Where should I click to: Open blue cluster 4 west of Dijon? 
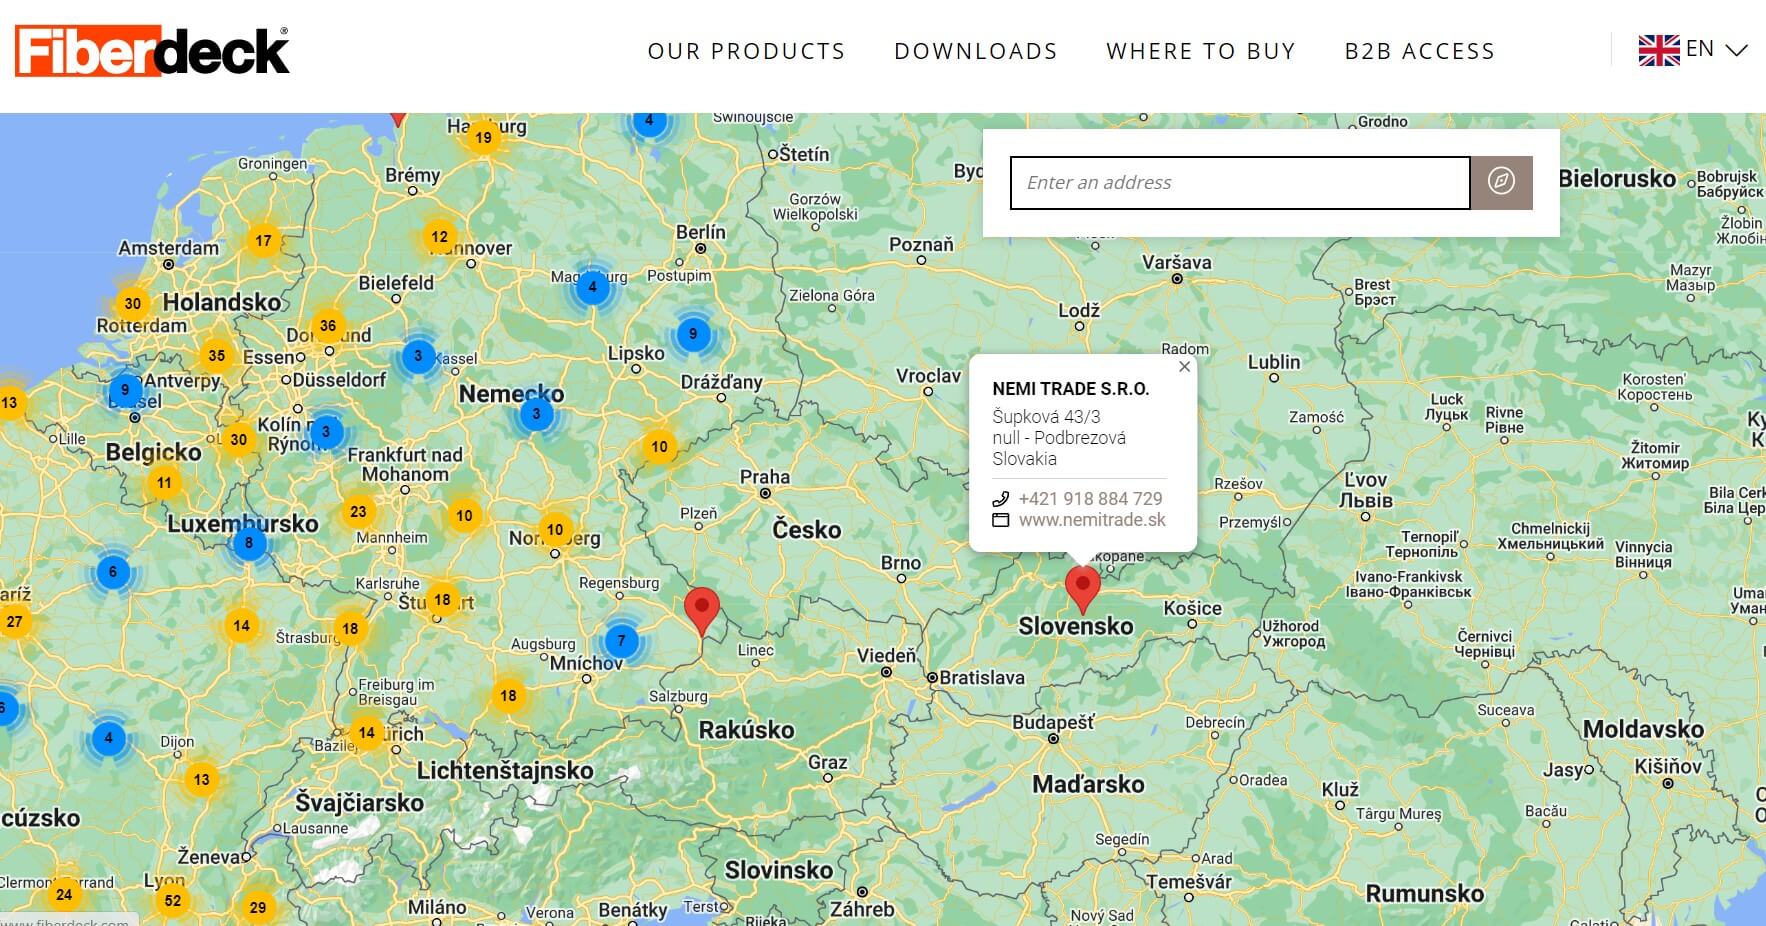(x=109, y=739)
